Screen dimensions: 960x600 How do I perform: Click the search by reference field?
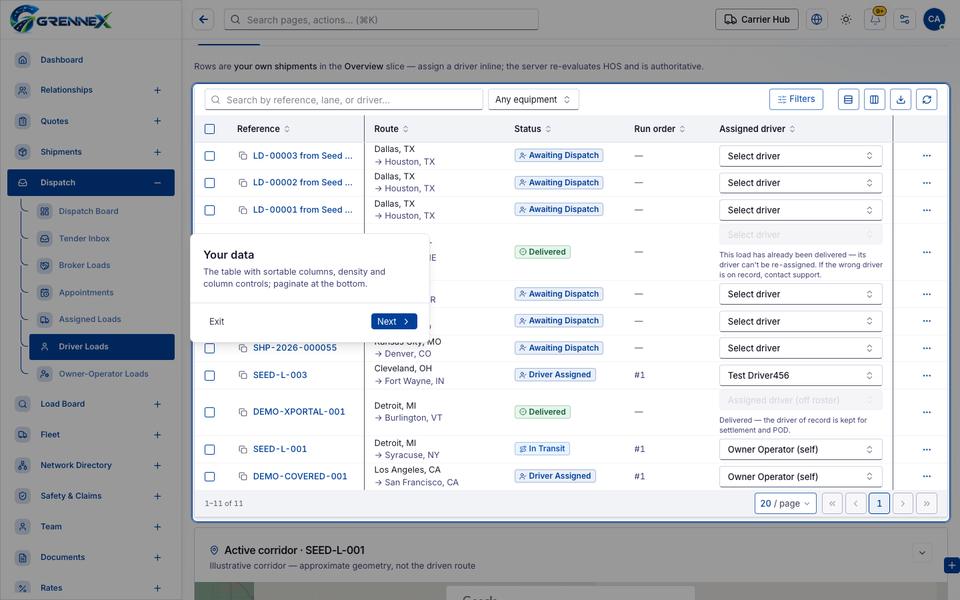point(343,99)
